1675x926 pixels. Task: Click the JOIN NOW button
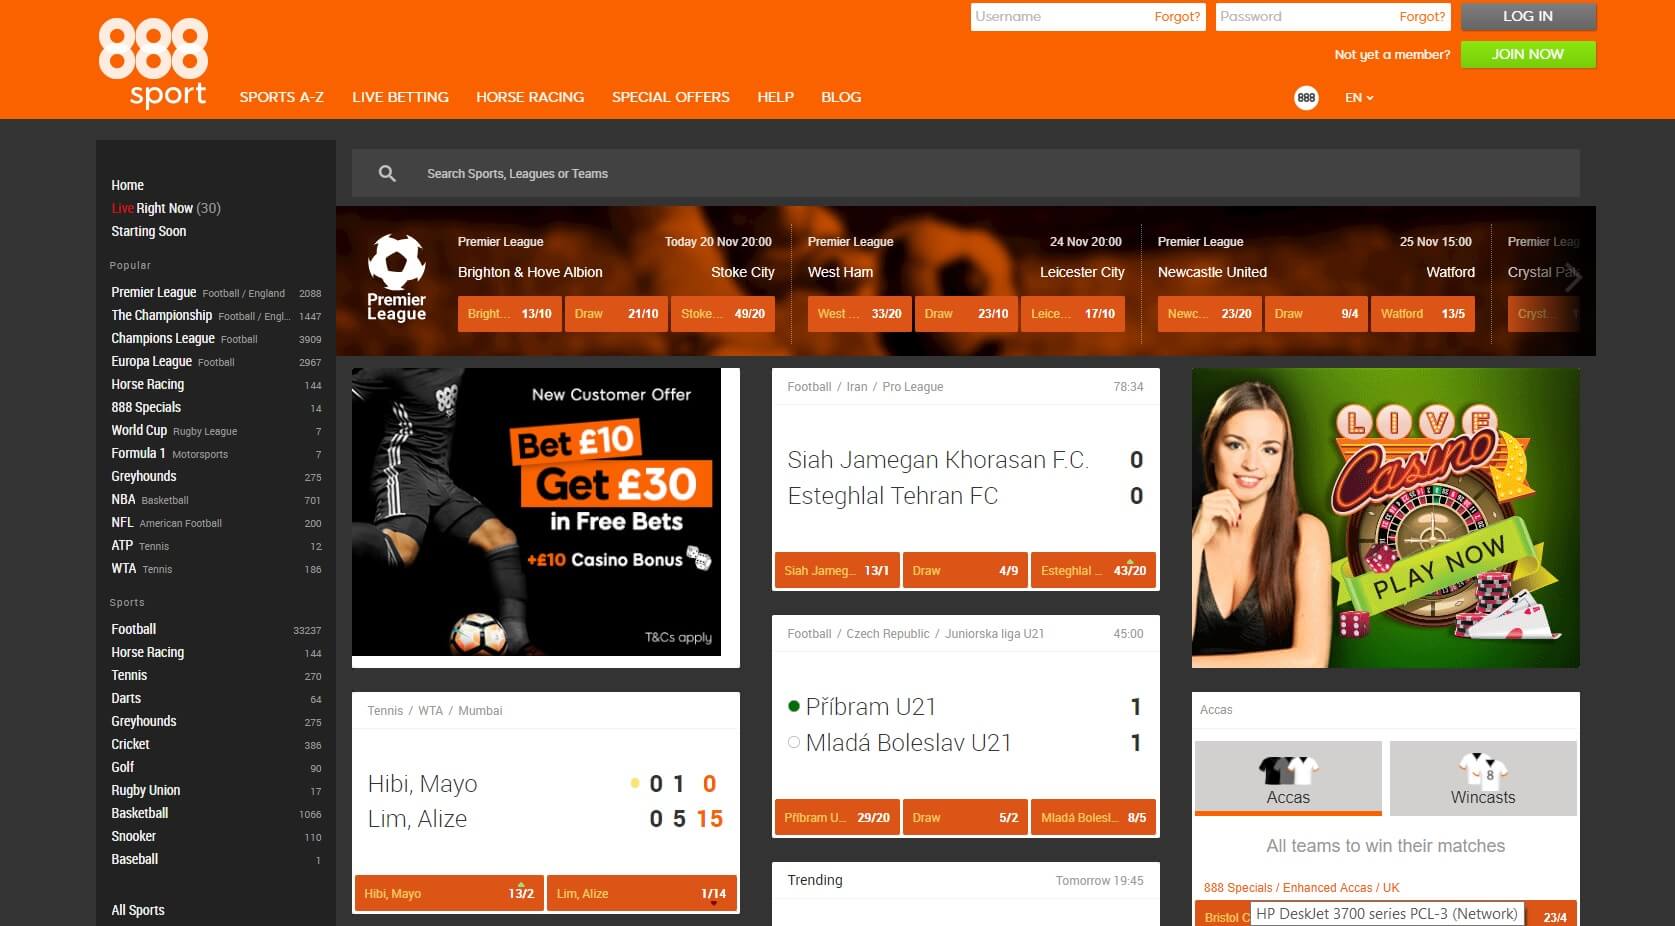(1528, 54)
